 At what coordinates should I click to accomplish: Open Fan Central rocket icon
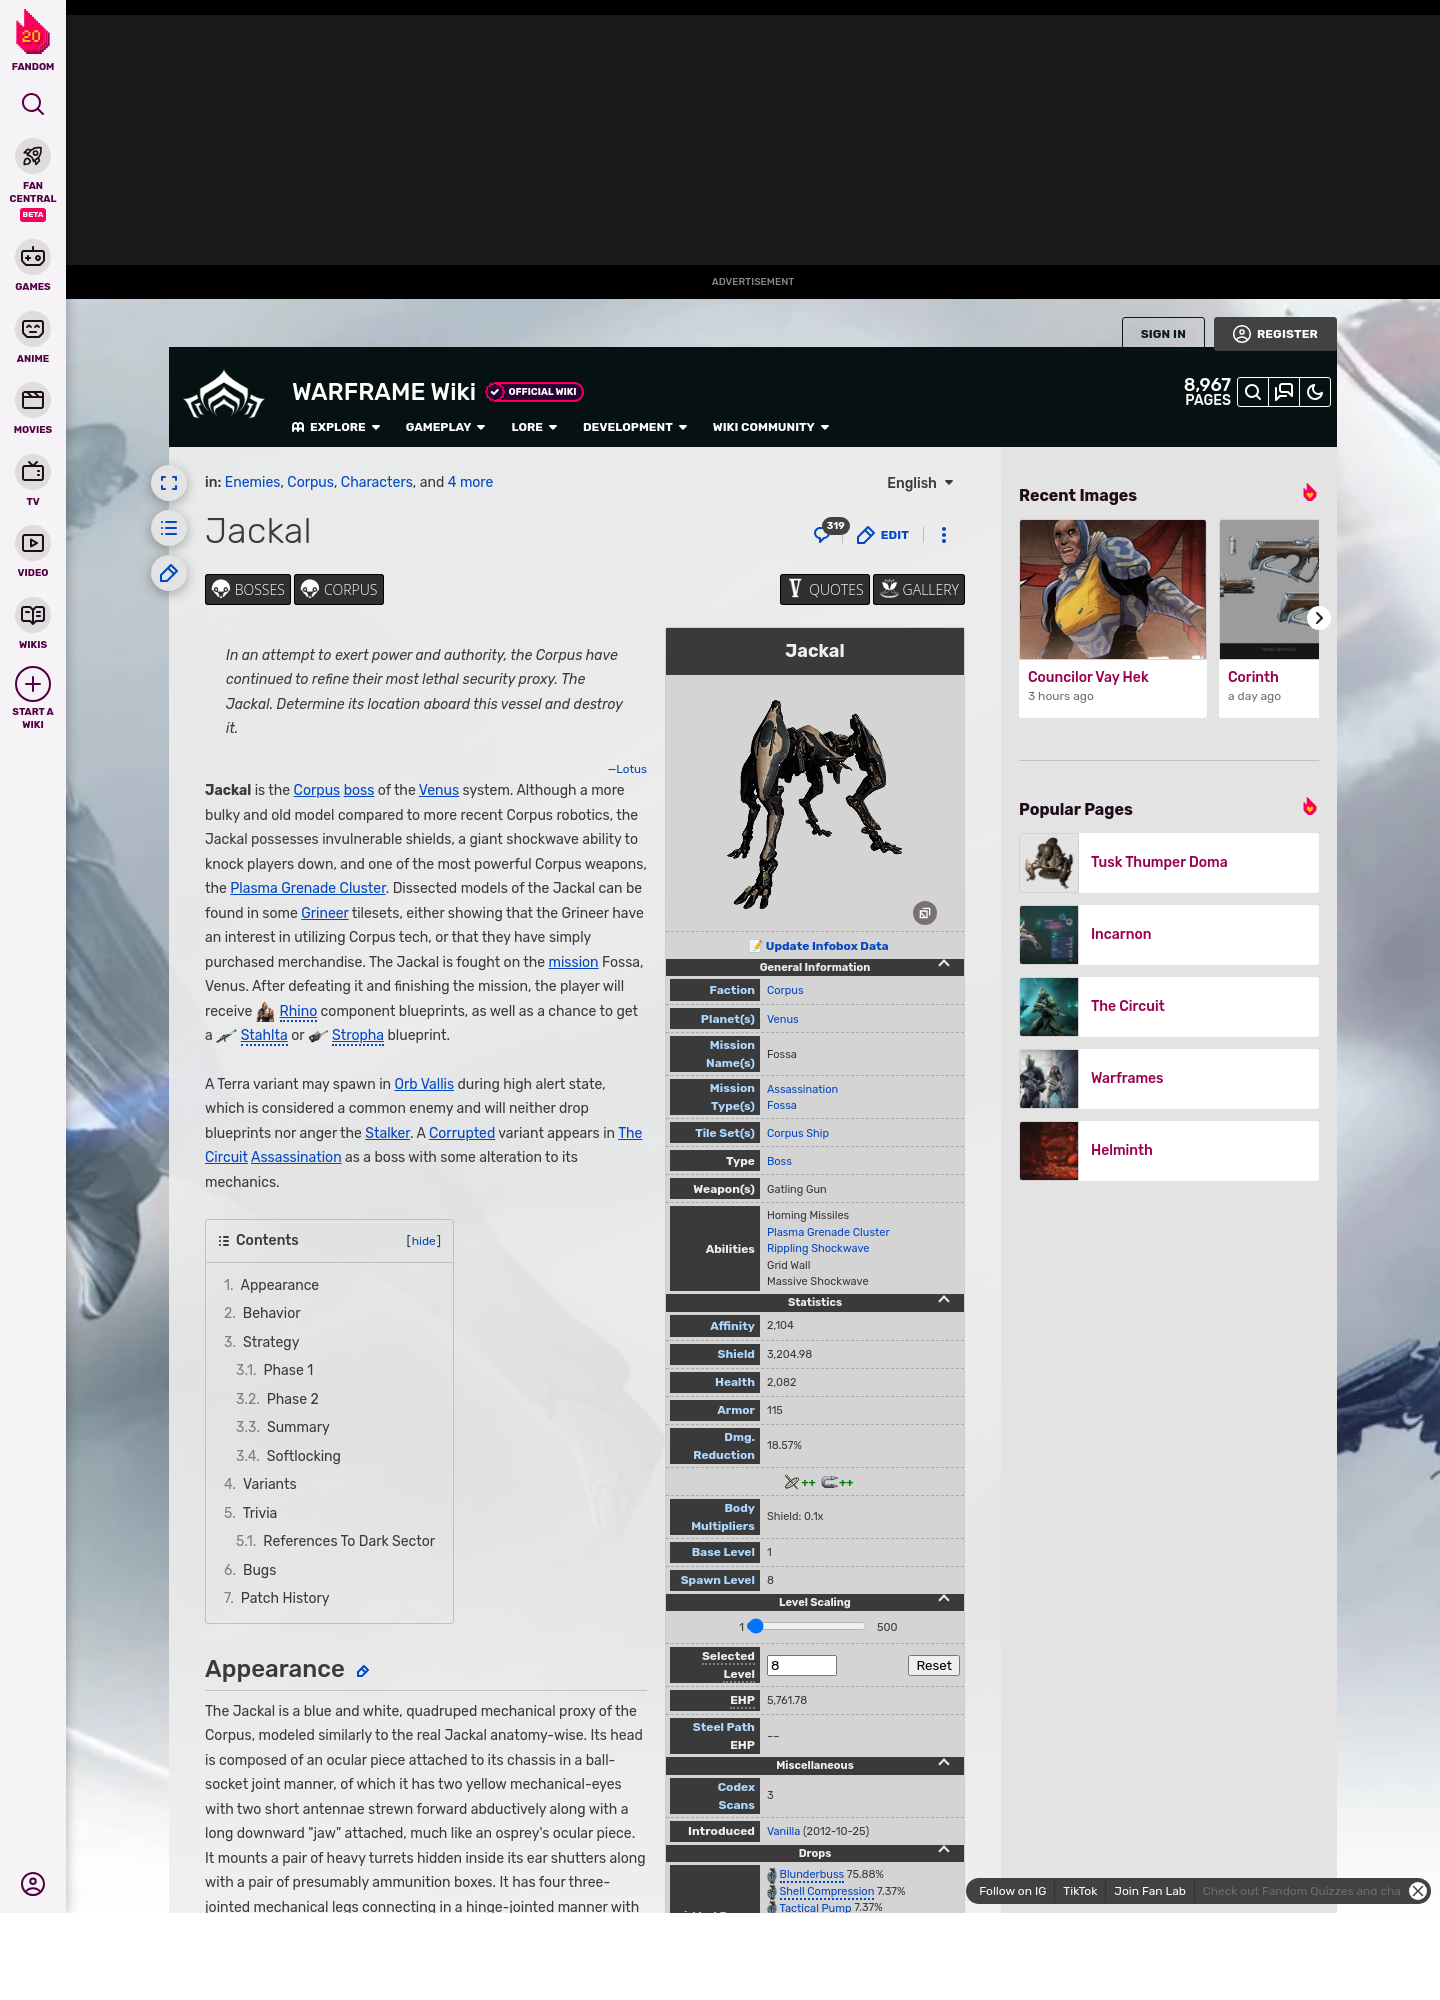click(33, 156)
